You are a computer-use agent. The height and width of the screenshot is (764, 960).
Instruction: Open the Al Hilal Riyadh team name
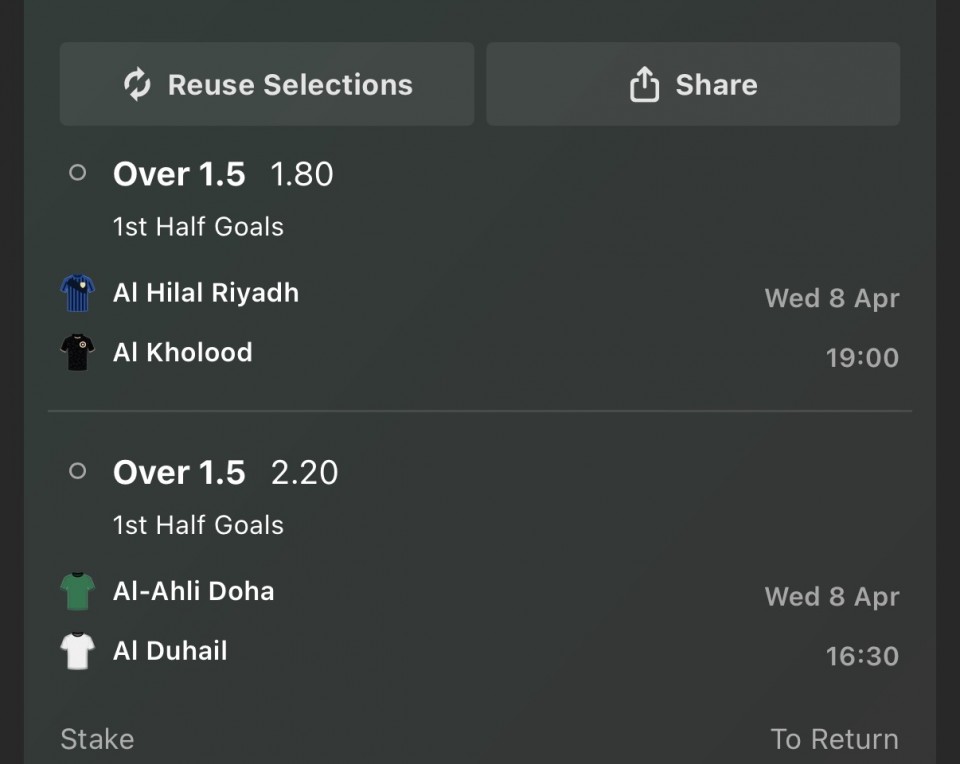[x=206, y=293]
